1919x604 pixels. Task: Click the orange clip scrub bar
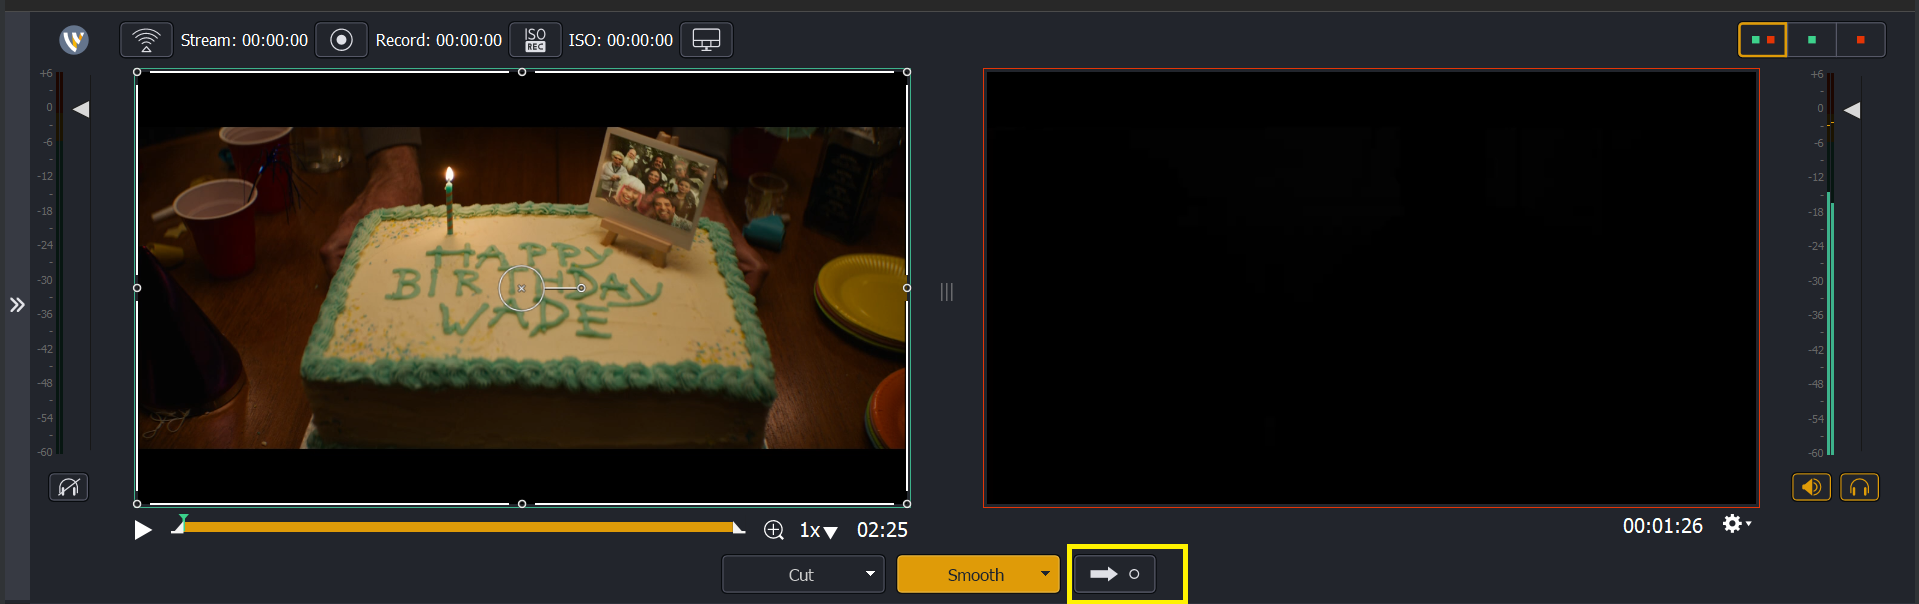click(x=458, y=526)
